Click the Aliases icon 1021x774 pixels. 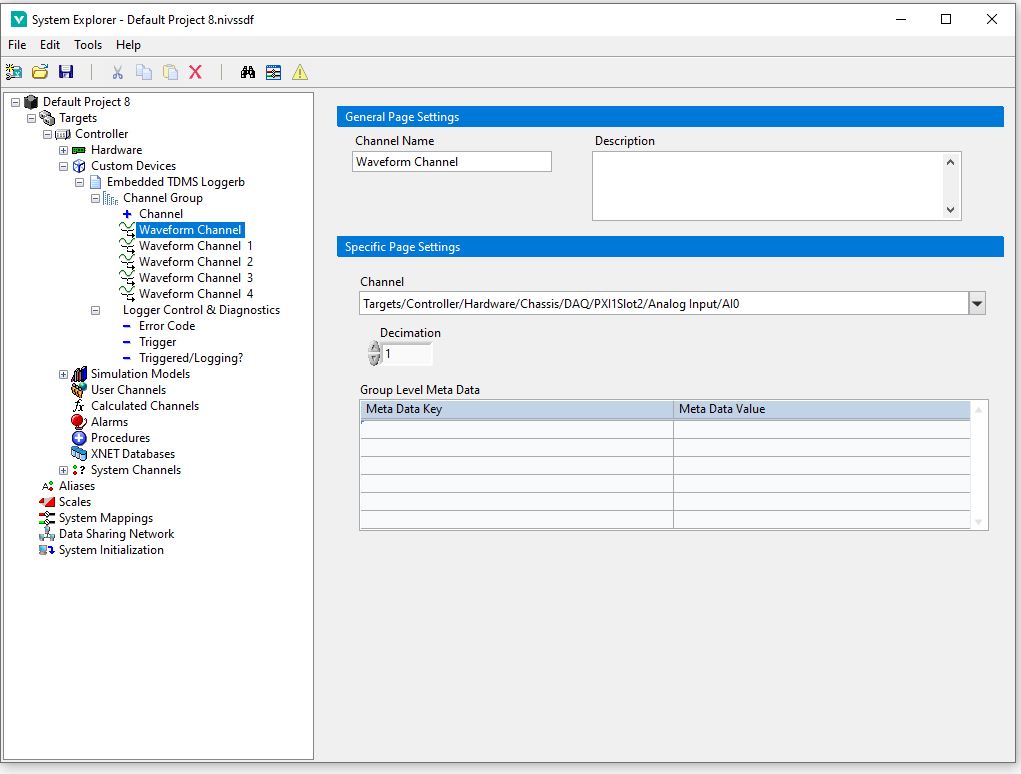point(47,486)
